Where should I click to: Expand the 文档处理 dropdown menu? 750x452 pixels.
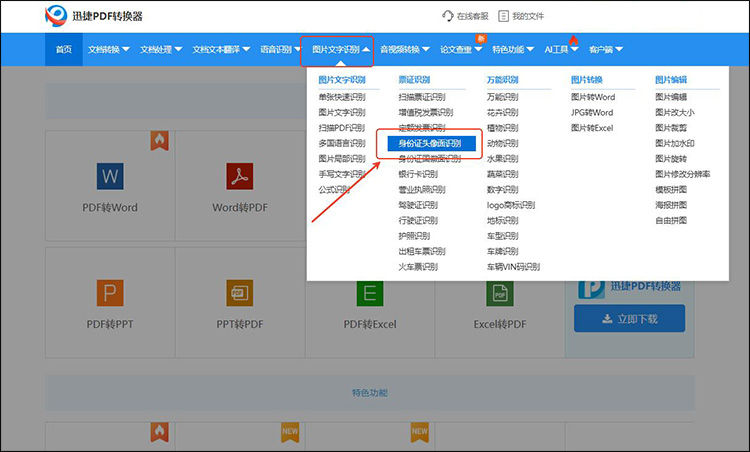tap(160, 48)
